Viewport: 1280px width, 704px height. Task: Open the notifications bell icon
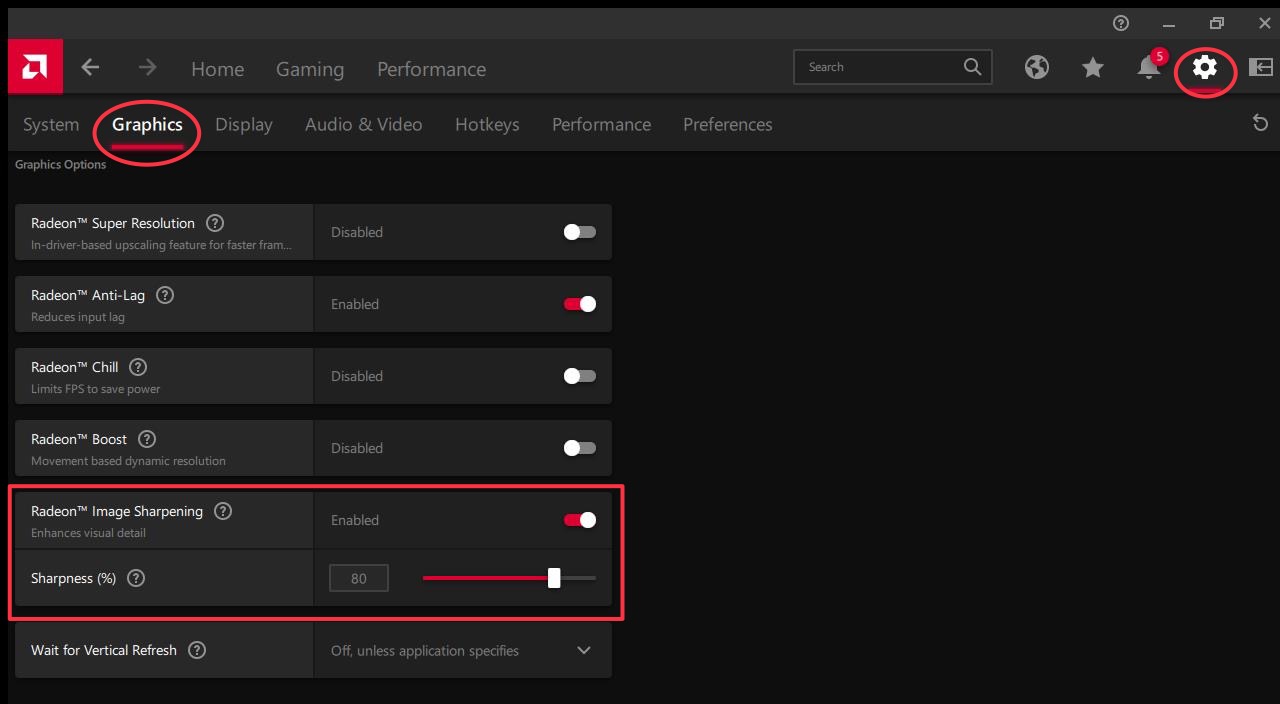(1149, 67)
